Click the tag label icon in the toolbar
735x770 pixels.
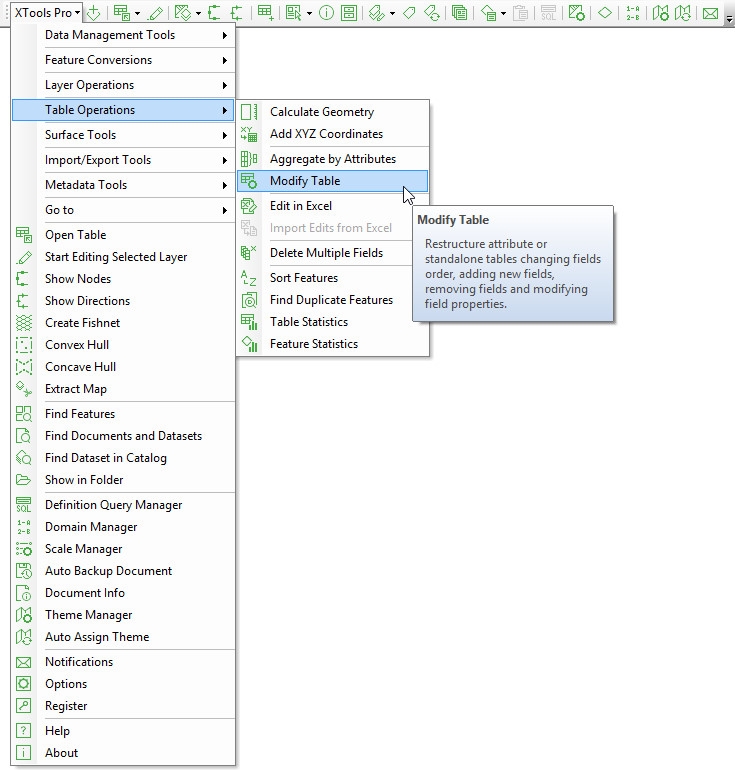pyautogui.click(x=409, y=13)
